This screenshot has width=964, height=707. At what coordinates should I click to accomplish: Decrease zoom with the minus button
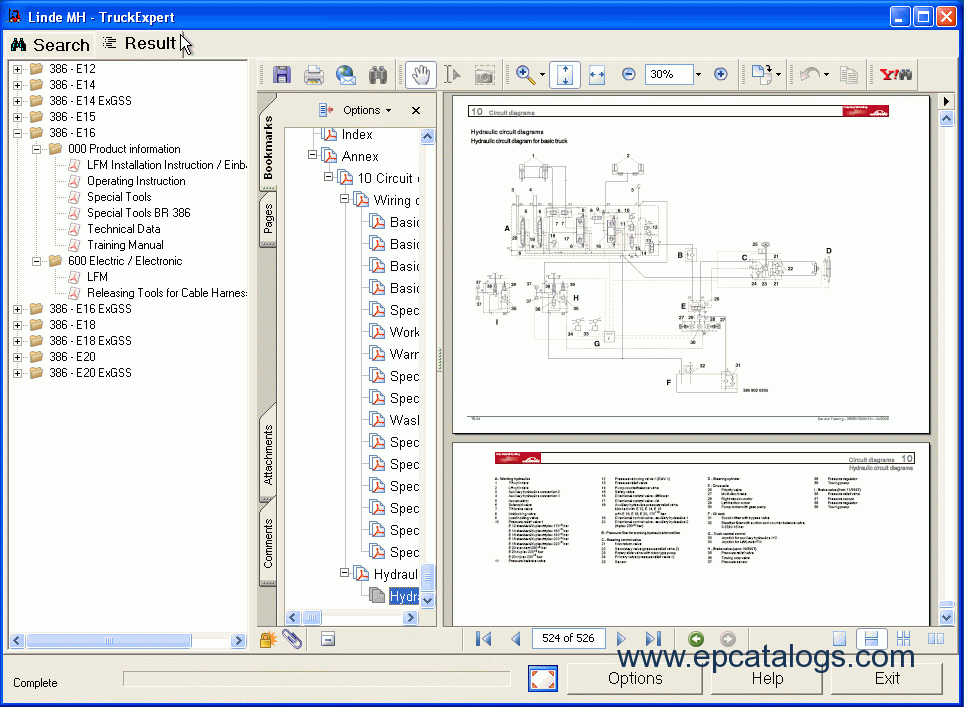(628, 74)
